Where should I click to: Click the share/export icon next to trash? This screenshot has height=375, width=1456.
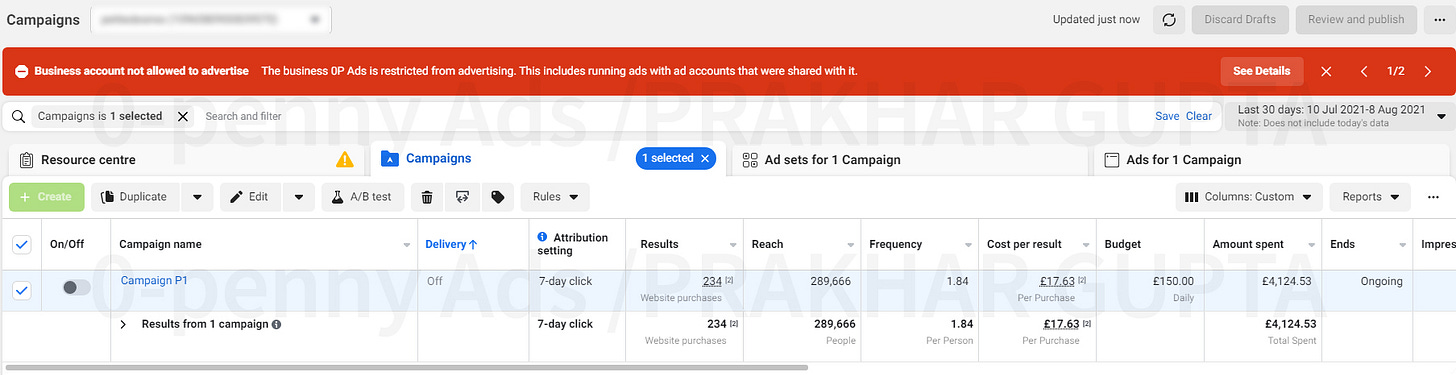click(462, 197)
